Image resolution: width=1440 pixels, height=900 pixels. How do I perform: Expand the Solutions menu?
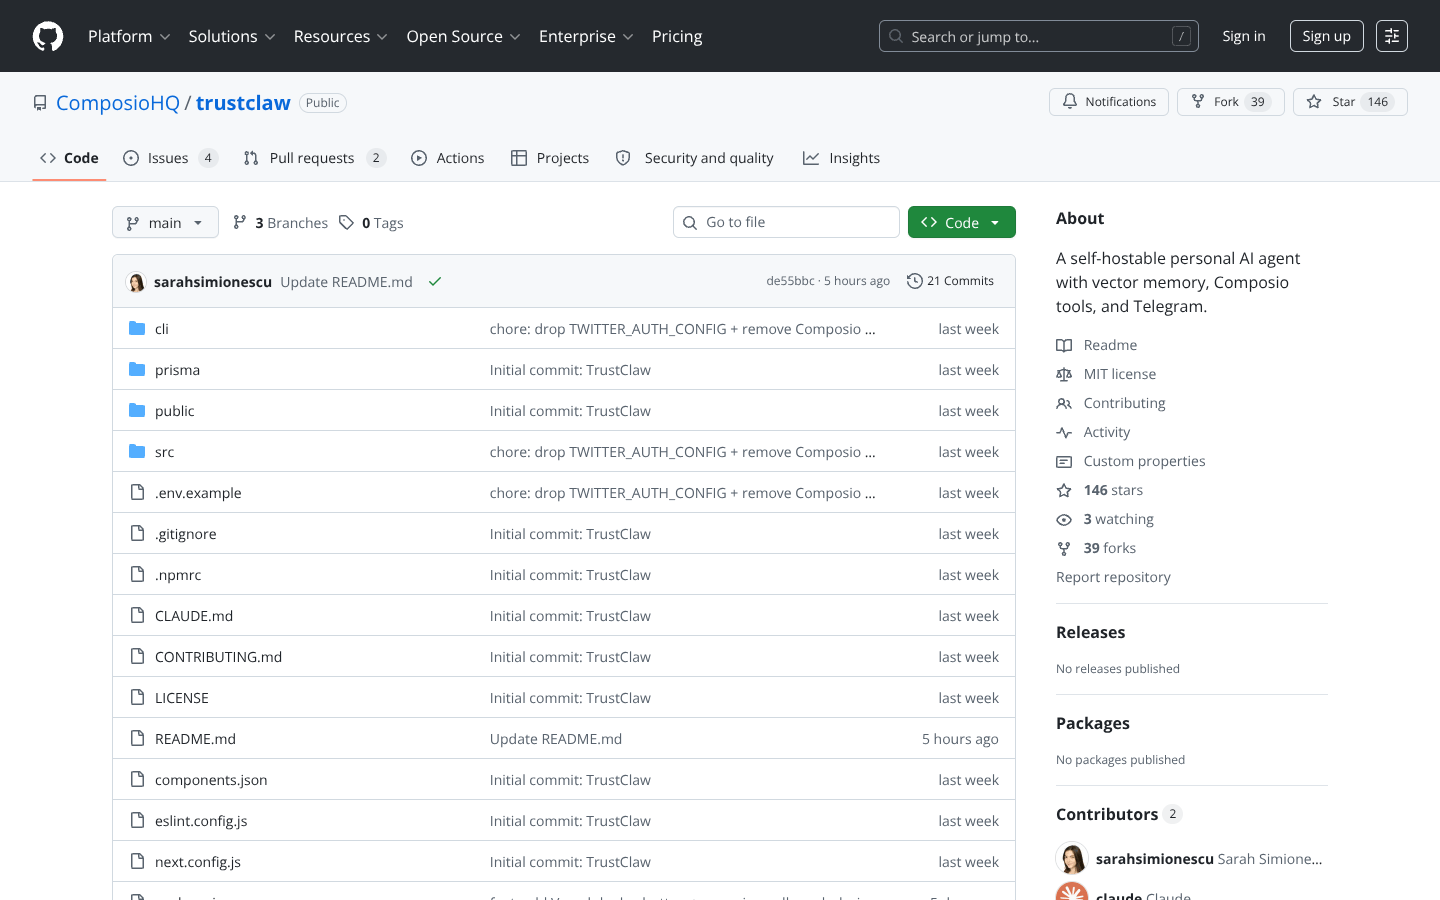(x=232, y=36)
